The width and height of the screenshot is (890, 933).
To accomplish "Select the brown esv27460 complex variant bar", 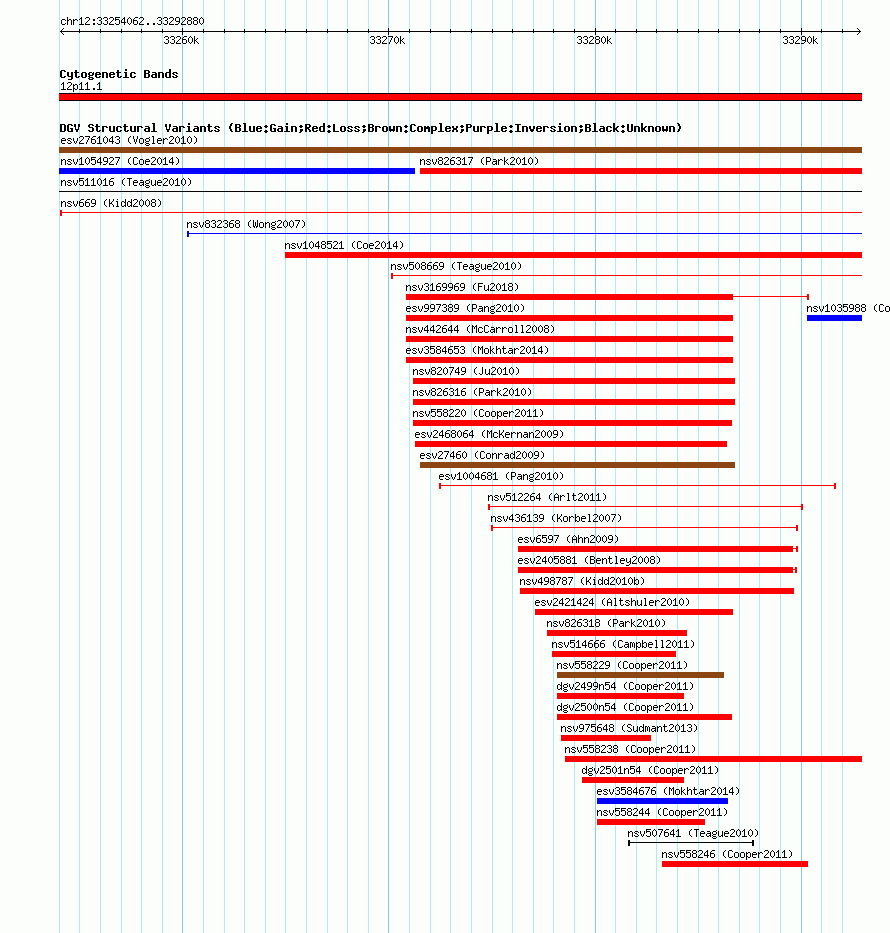I will click(x=577, y=465).
